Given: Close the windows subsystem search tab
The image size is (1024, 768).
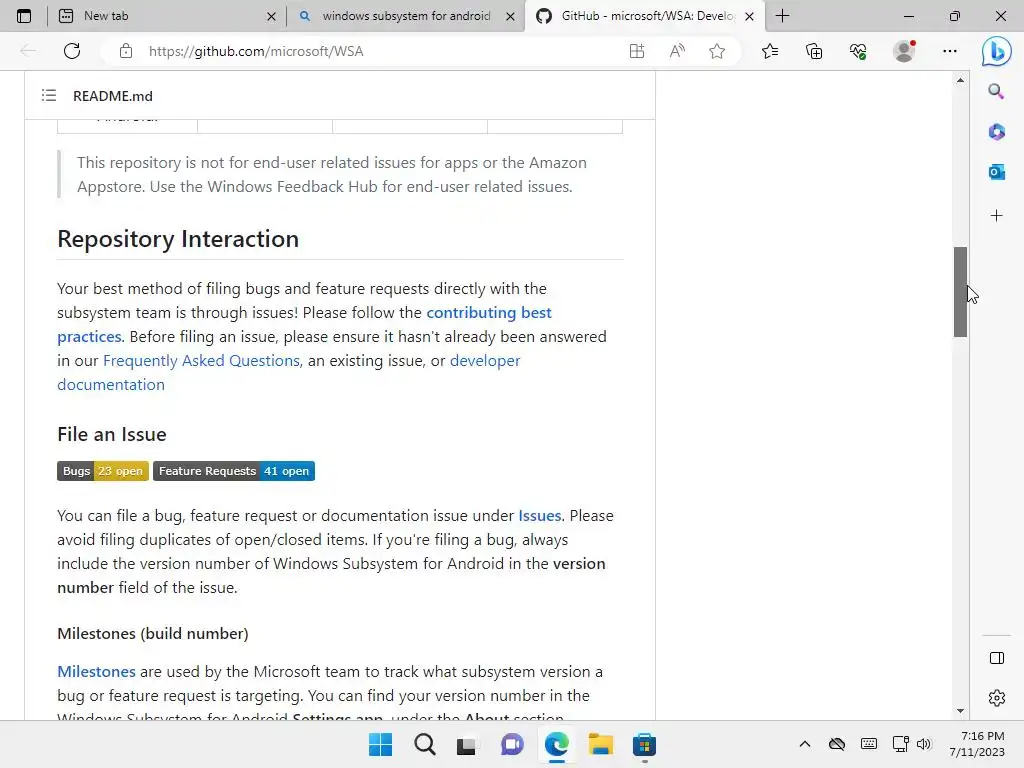Looking at the screenshot, I should 511,16.
